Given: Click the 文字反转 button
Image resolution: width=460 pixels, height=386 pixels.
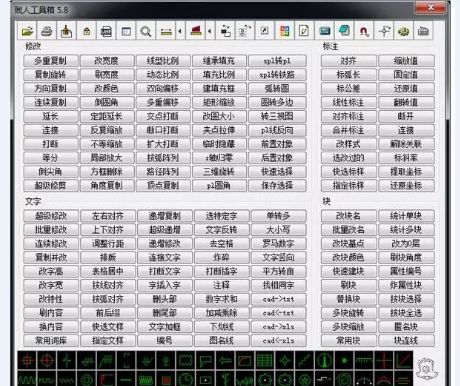Looking at the screenshot, I should pyautogui.click(x=222, y=230).
